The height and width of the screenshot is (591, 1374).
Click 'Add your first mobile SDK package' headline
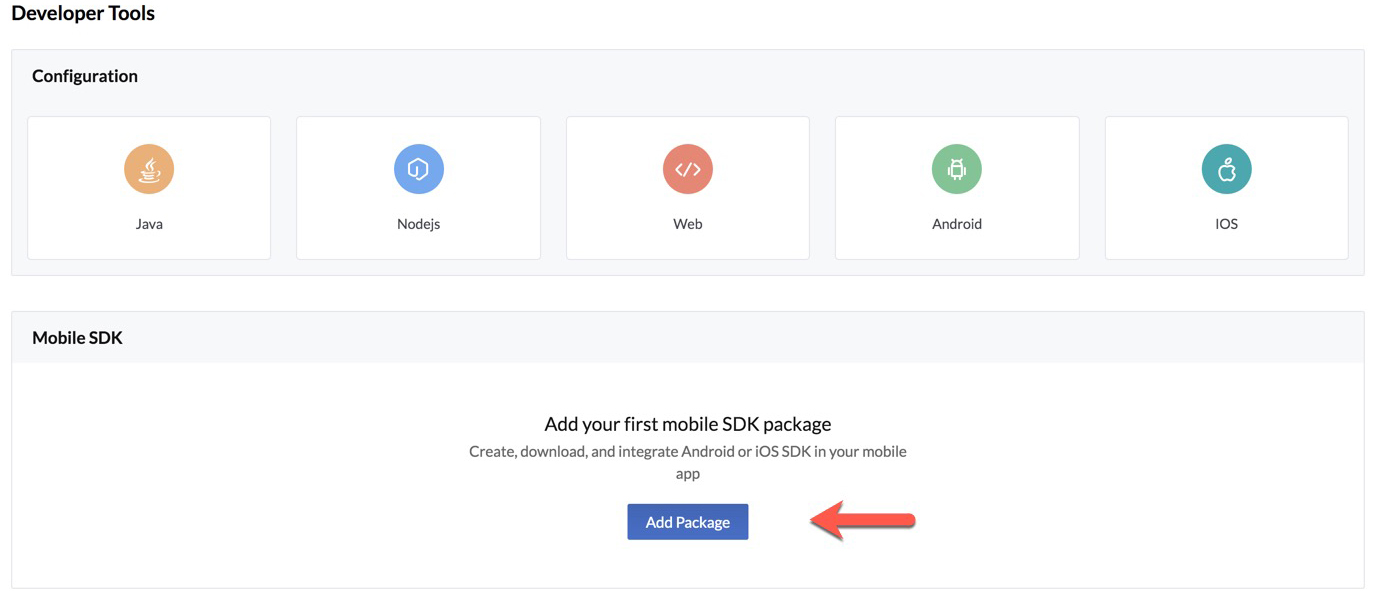coord(687,424)
